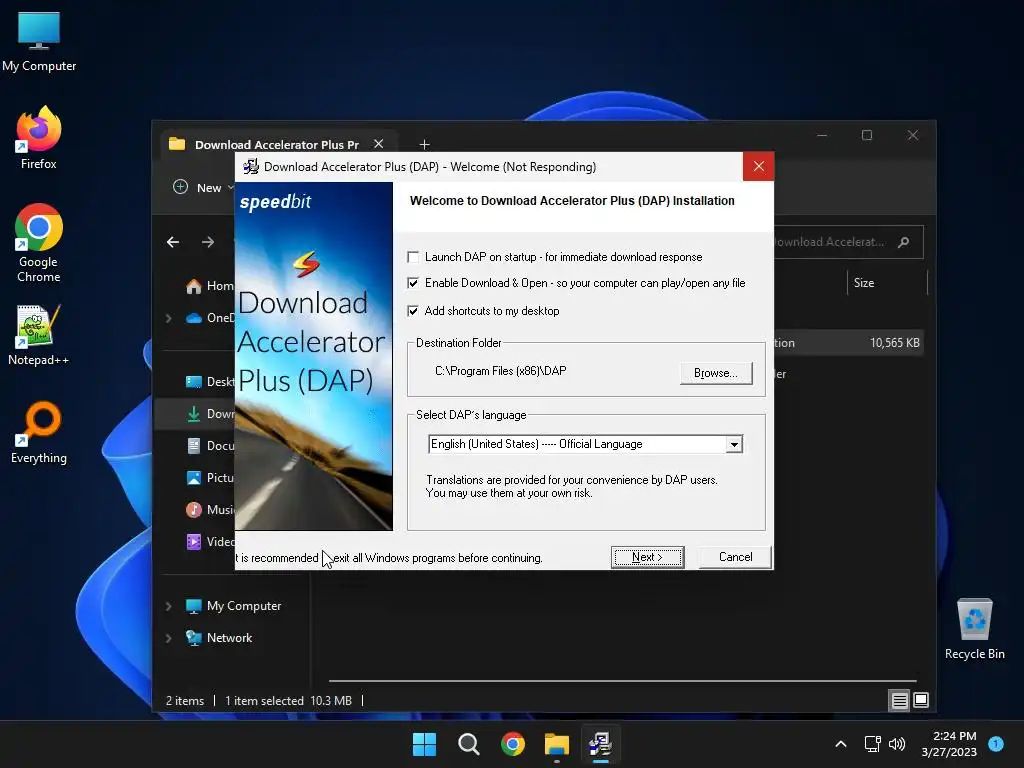Image resolution: width=1024 pixels, height=768 pixels.
Task: Open Google Chrome desktop shortcut
Action: coord(39,243)
